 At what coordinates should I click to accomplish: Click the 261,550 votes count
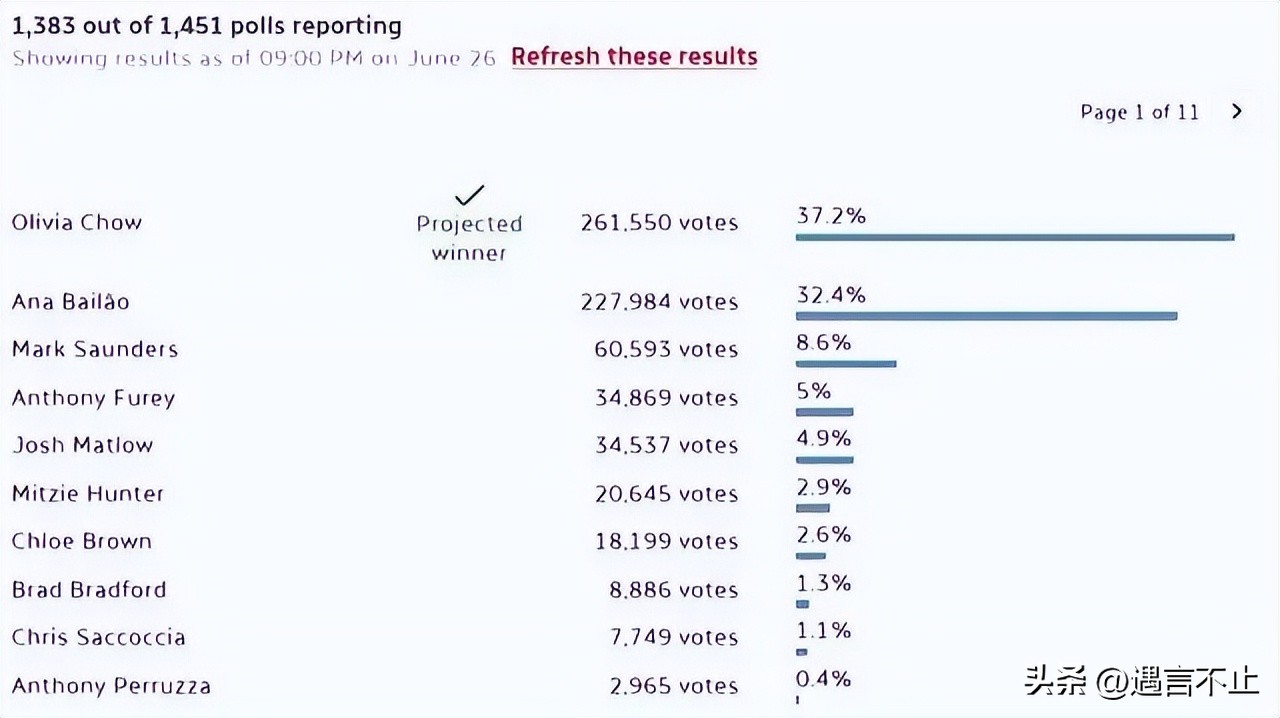[x=659, y=223]
